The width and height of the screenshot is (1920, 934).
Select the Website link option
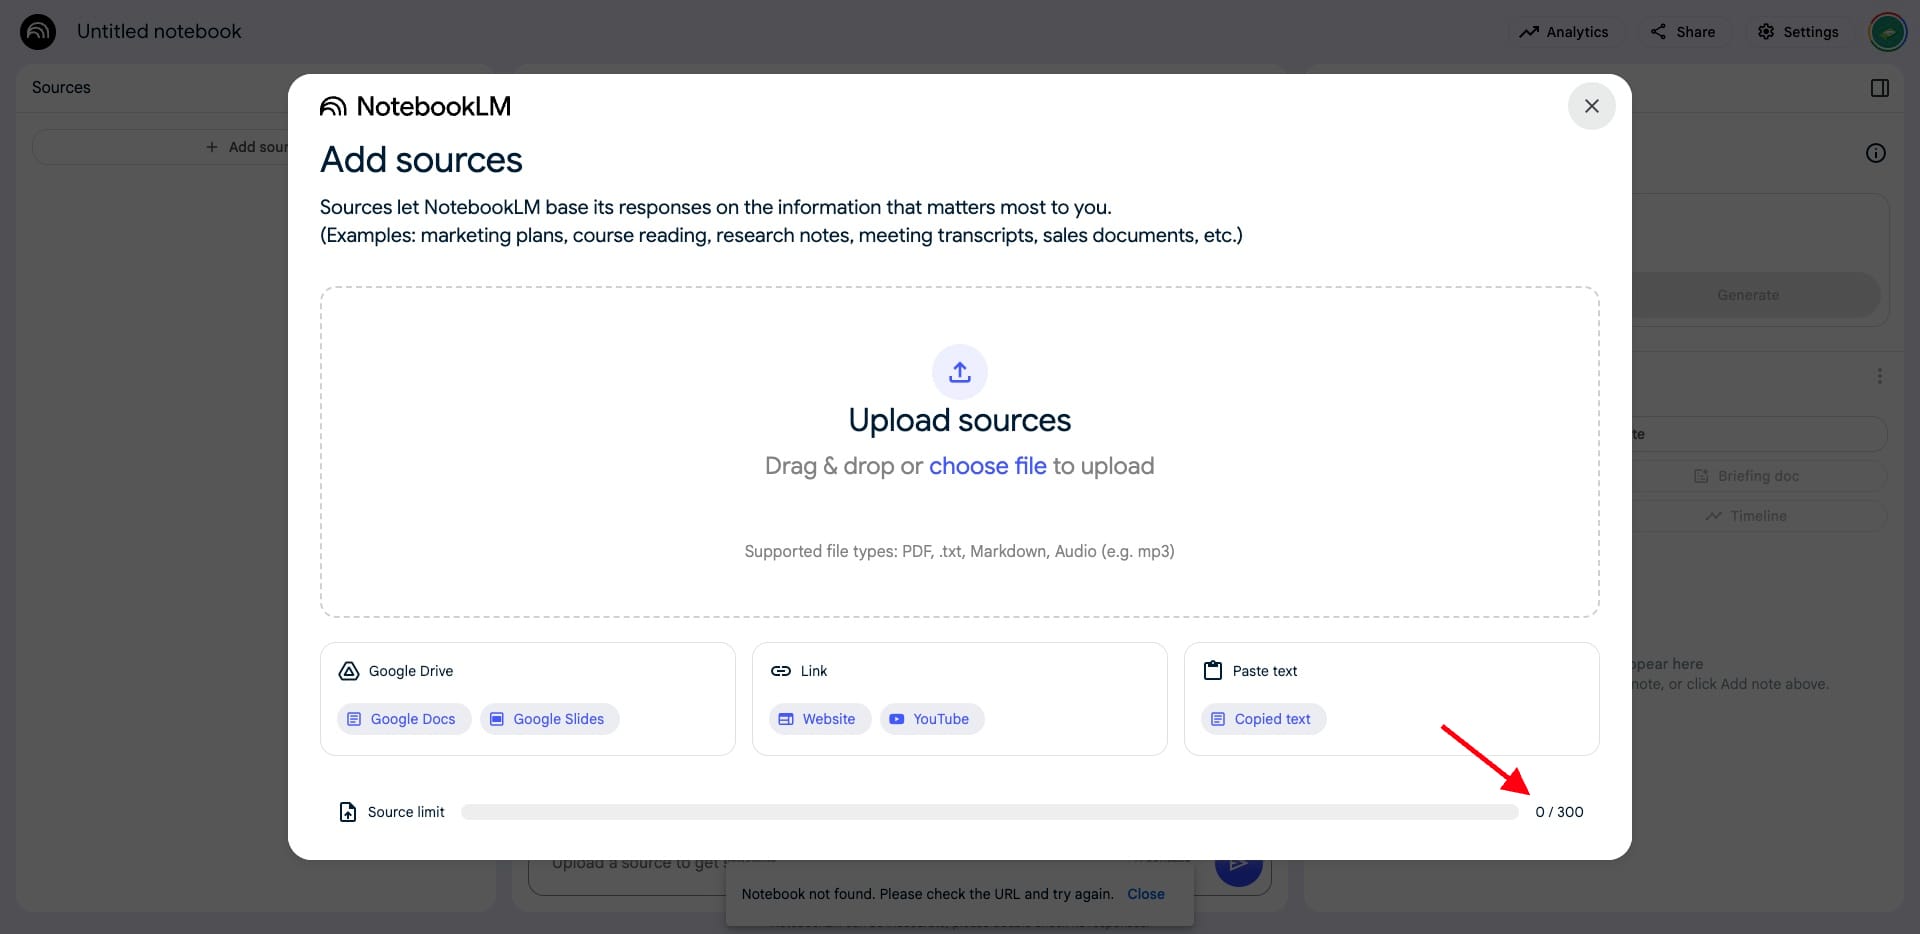click(x=819, y=719)
